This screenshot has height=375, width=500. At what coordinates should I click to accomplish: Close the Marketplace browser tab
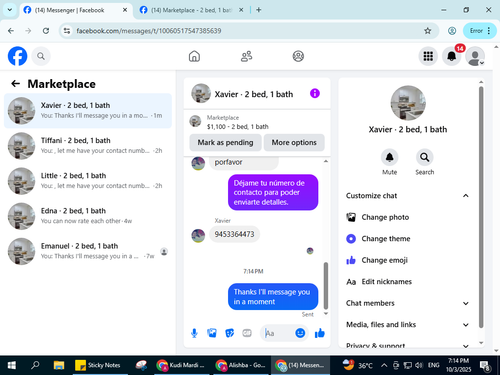(241, 10)
